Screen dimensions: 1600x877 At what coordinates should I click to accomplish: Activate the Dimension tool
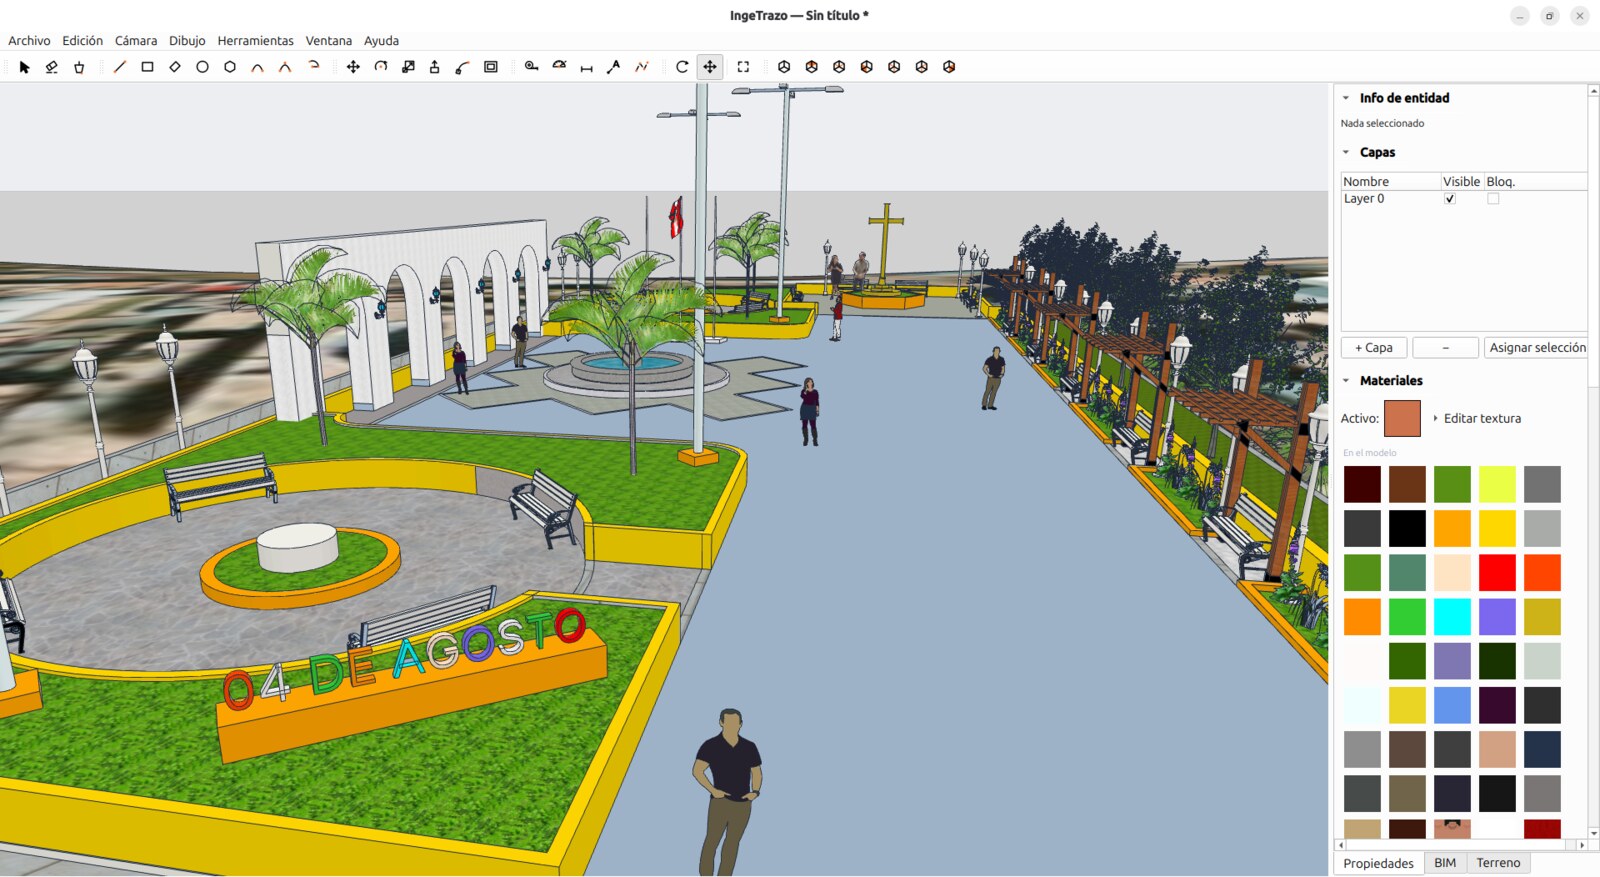pos(587,67)
